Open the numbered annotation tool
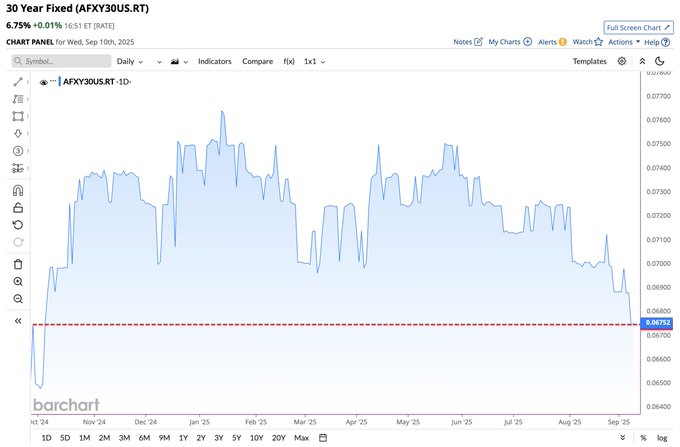 point(18,151)
